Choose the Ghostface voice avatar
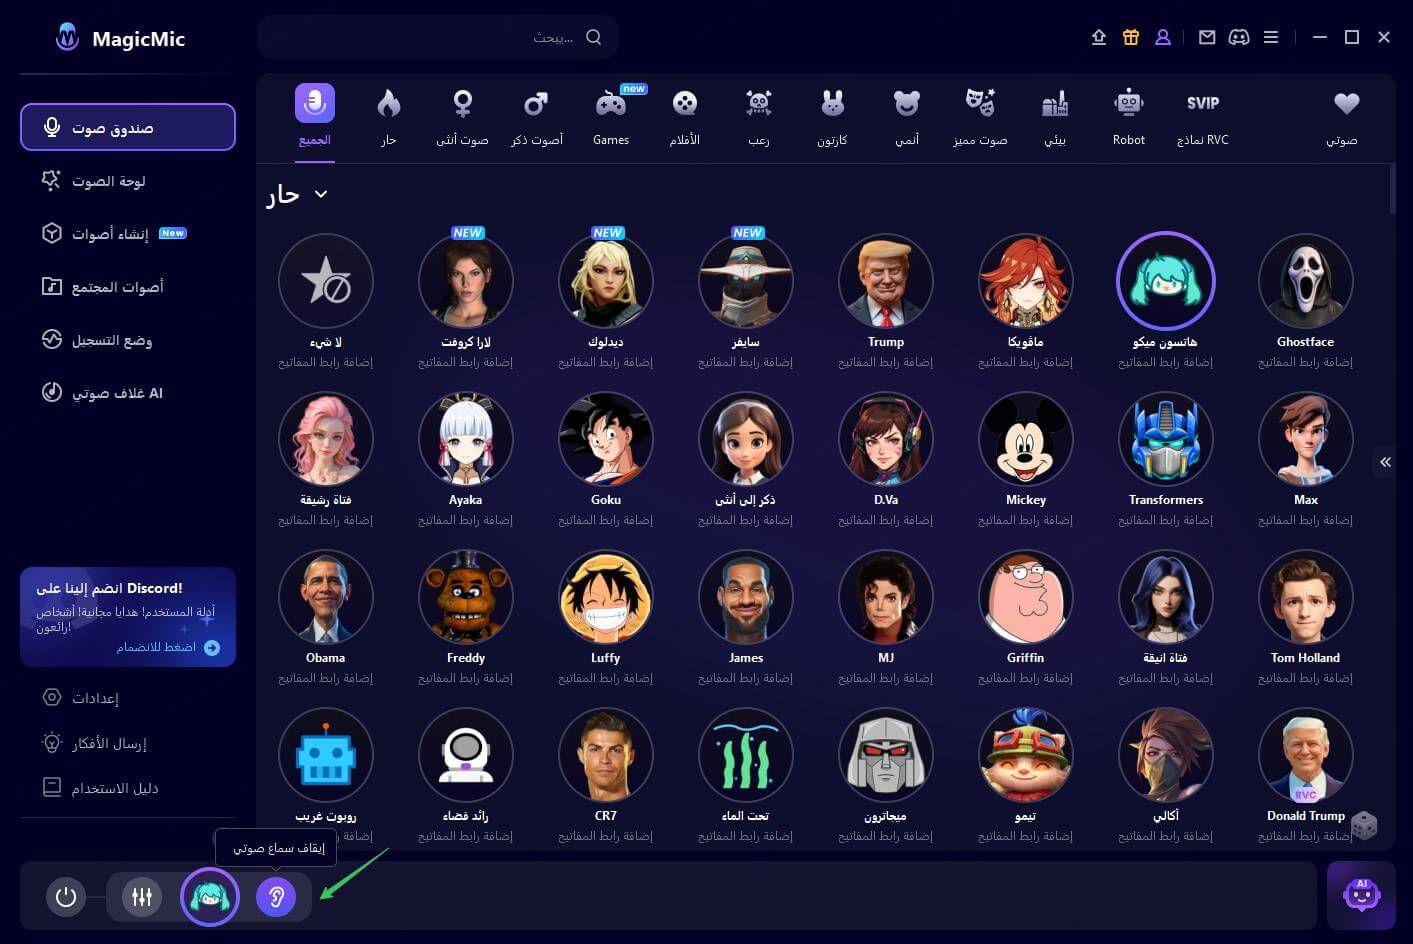This screenshot has height=944, width=1413. click(1306, 282)
